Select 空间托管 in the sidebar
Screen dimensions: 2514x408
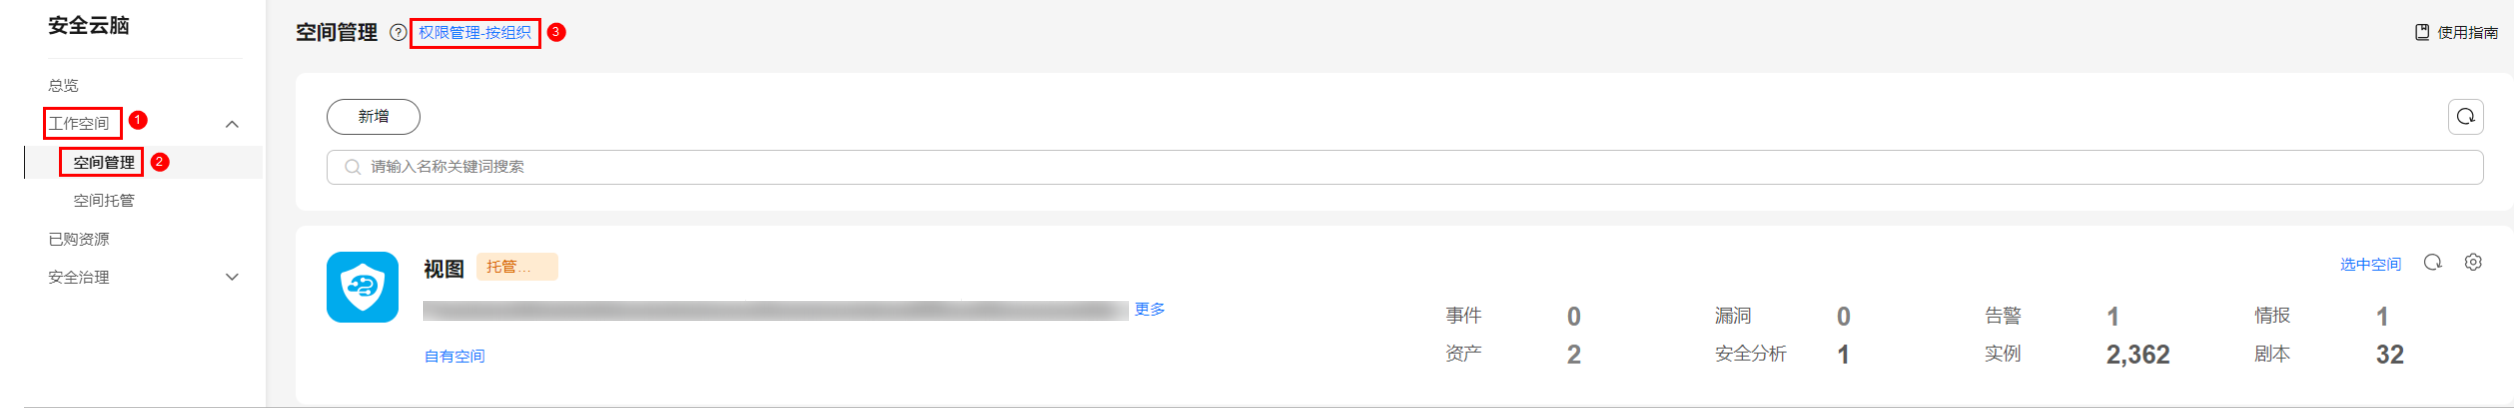click(x=103, y=200)
